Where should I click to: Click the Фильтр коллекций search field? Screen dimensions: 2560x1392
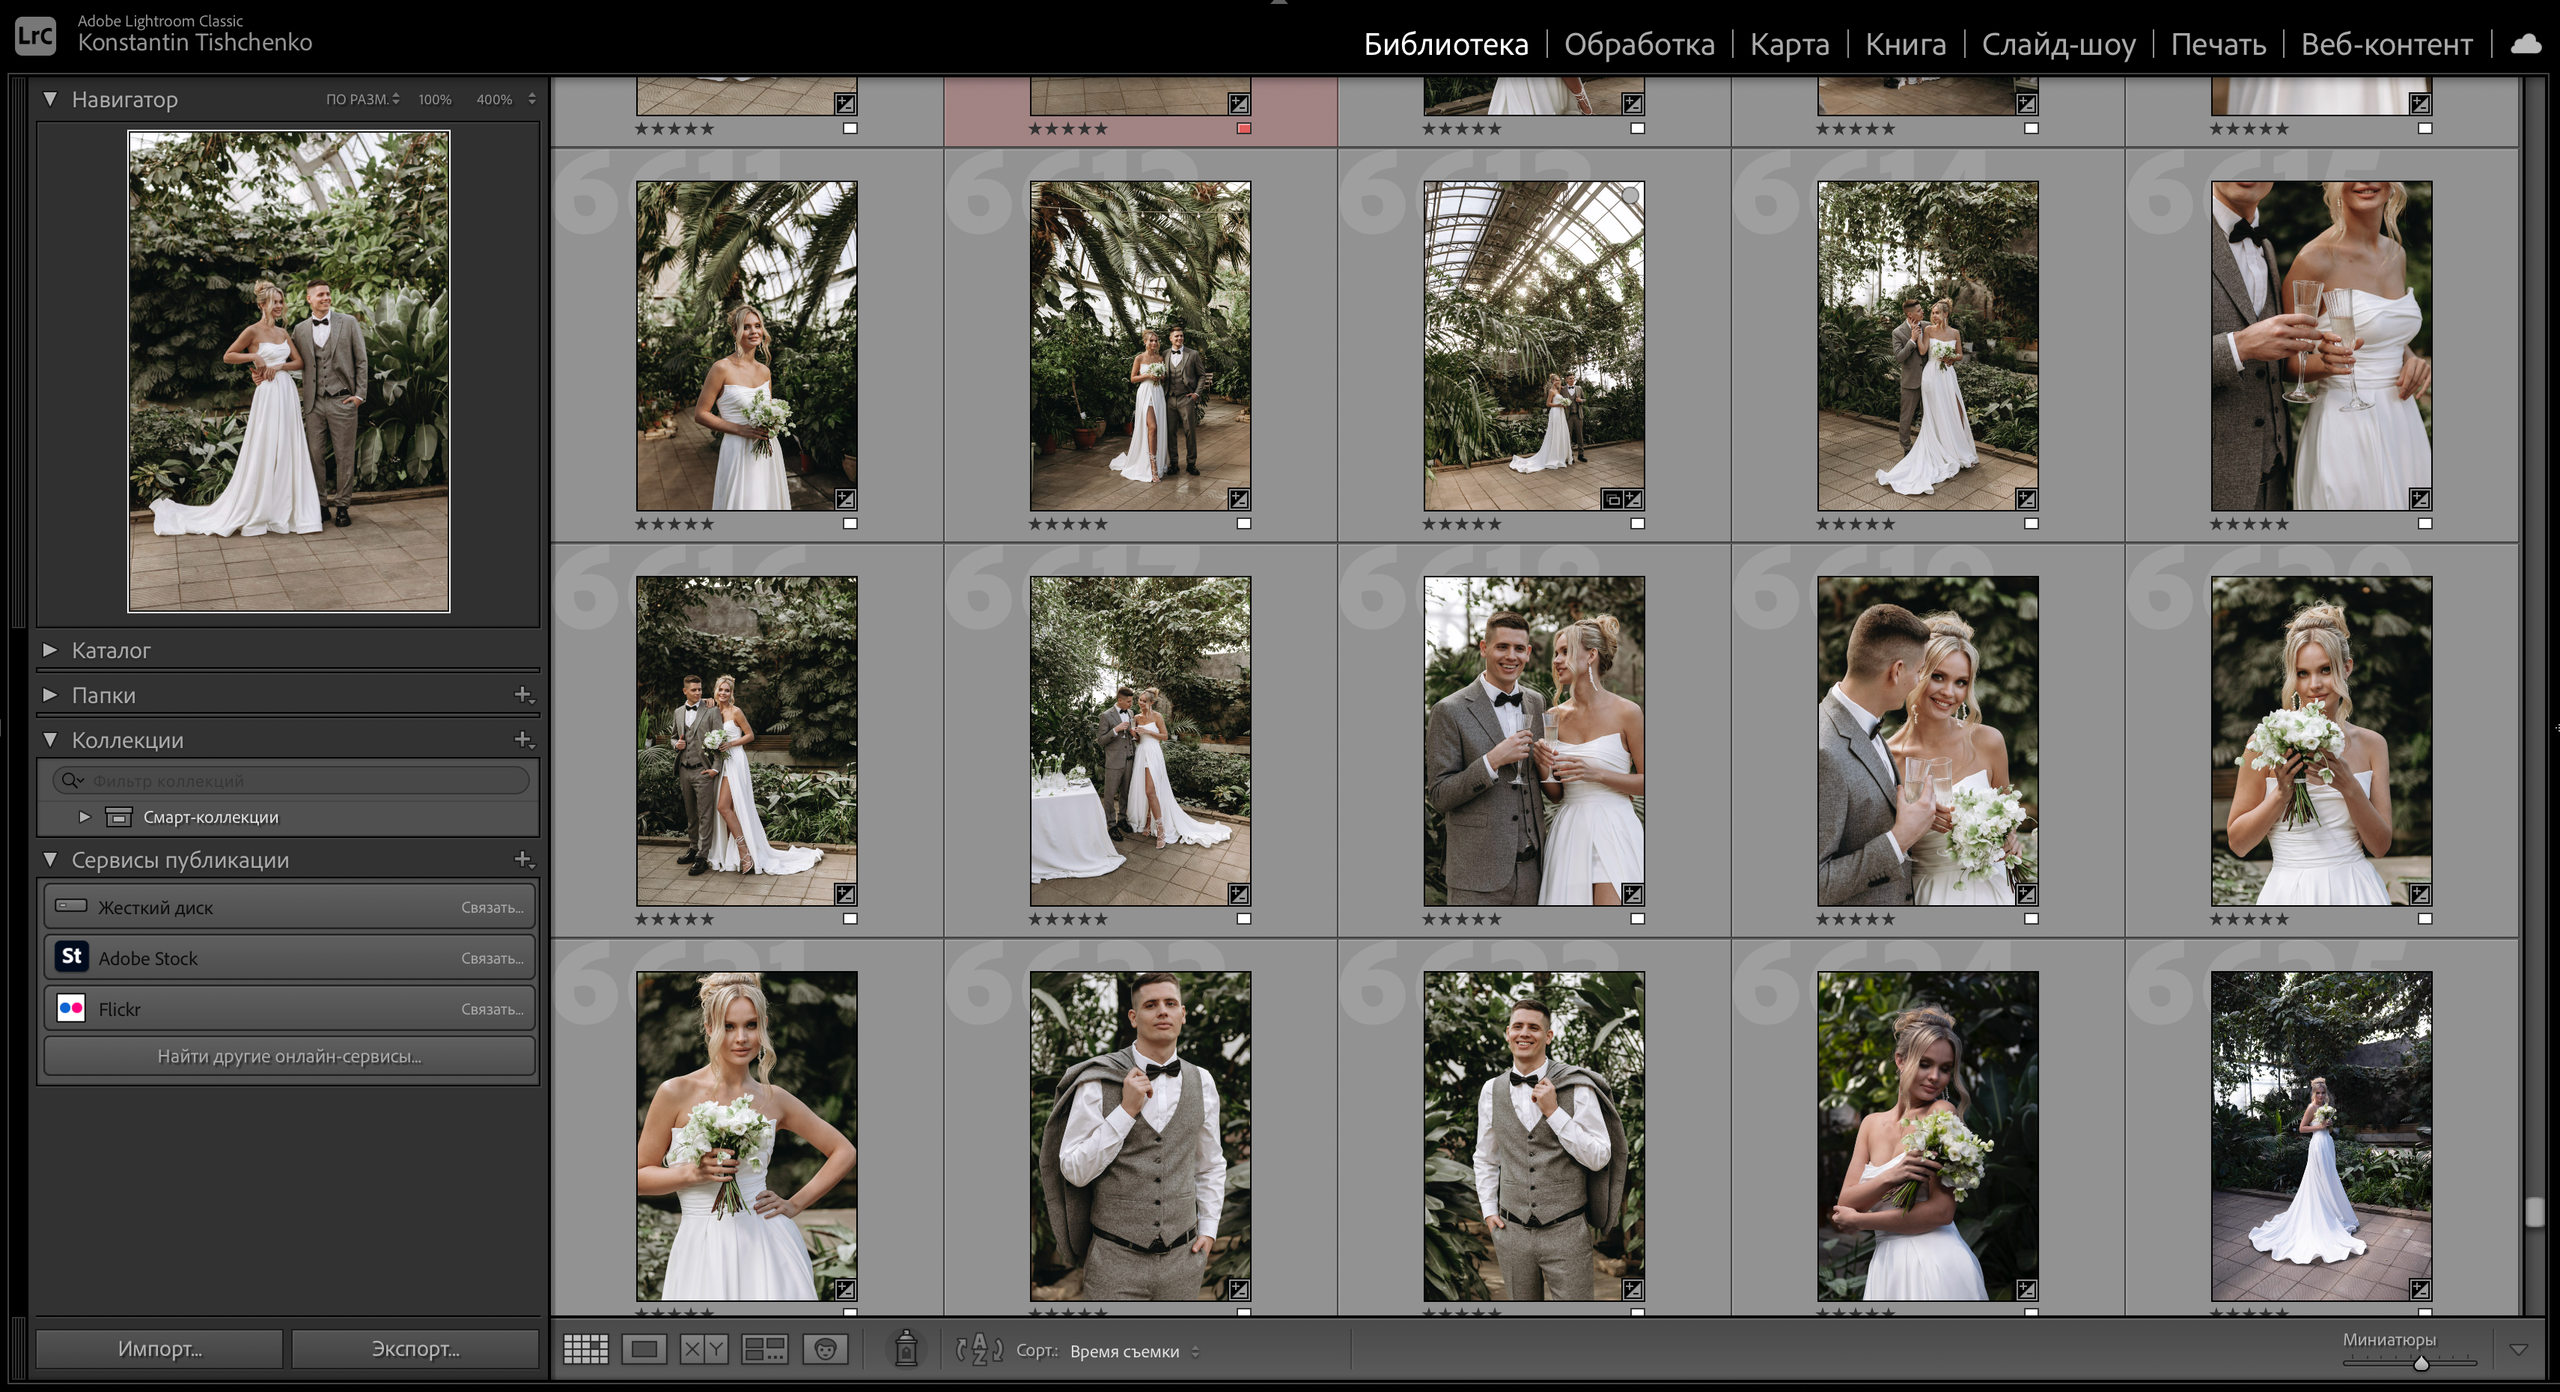pos(290,780)
